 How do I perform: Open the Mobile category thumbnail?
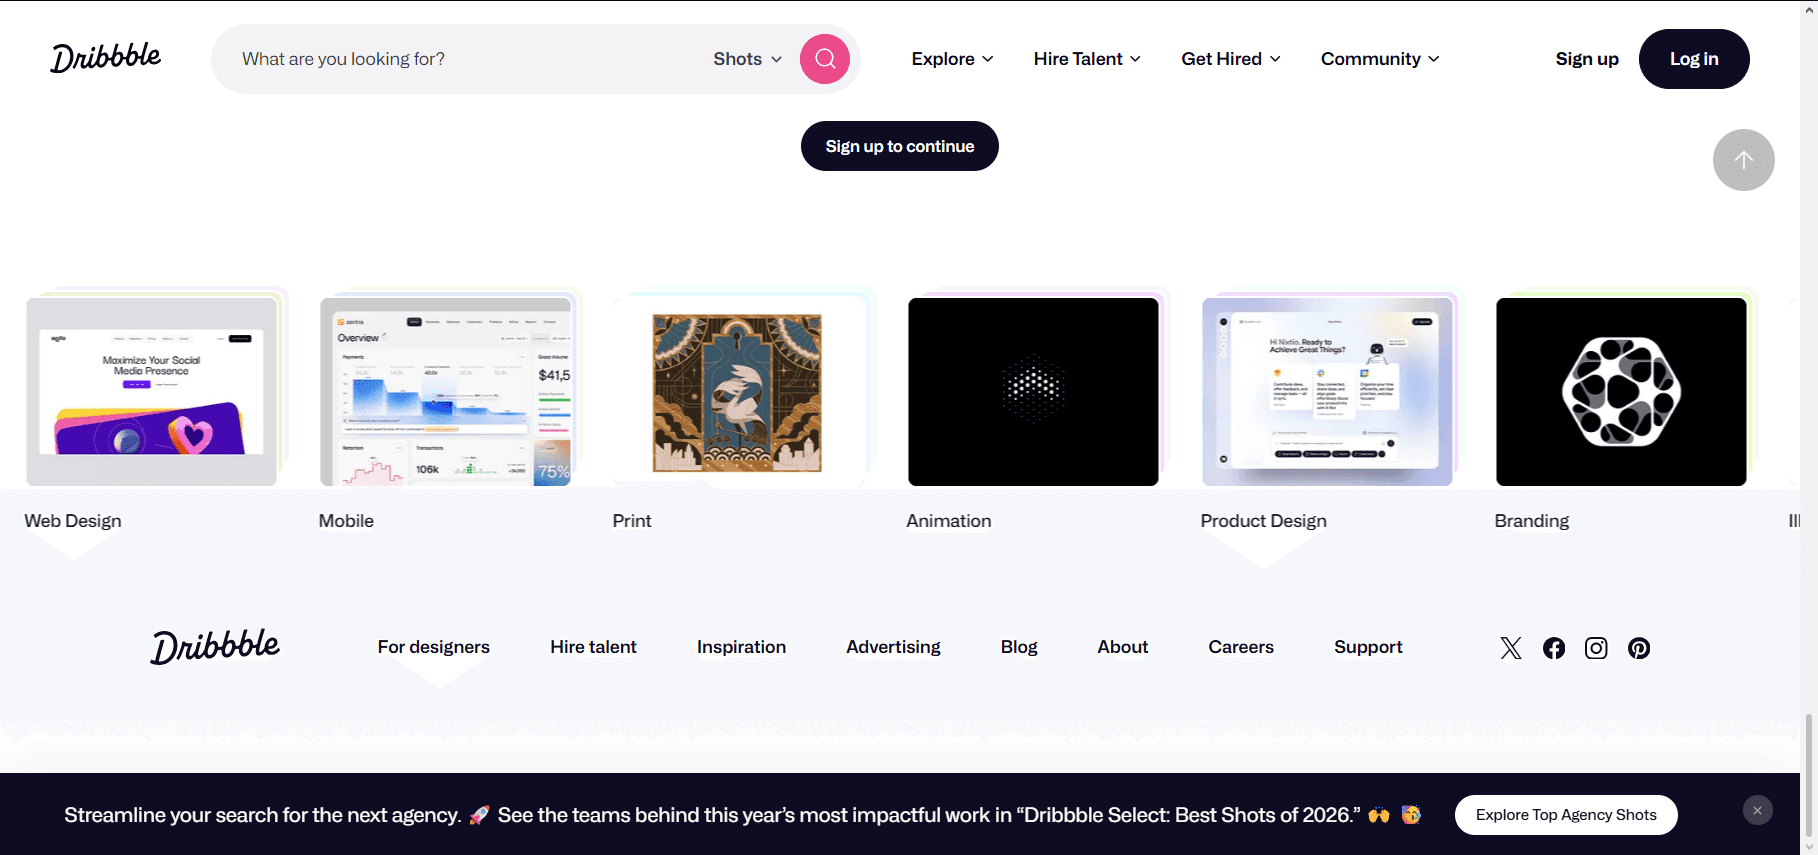(x=446, y=392)
